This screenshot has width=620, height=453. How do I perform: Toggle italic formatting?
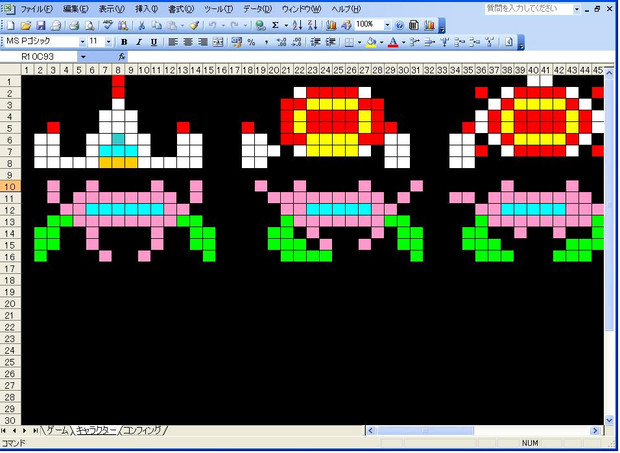[x=139, y=42]
